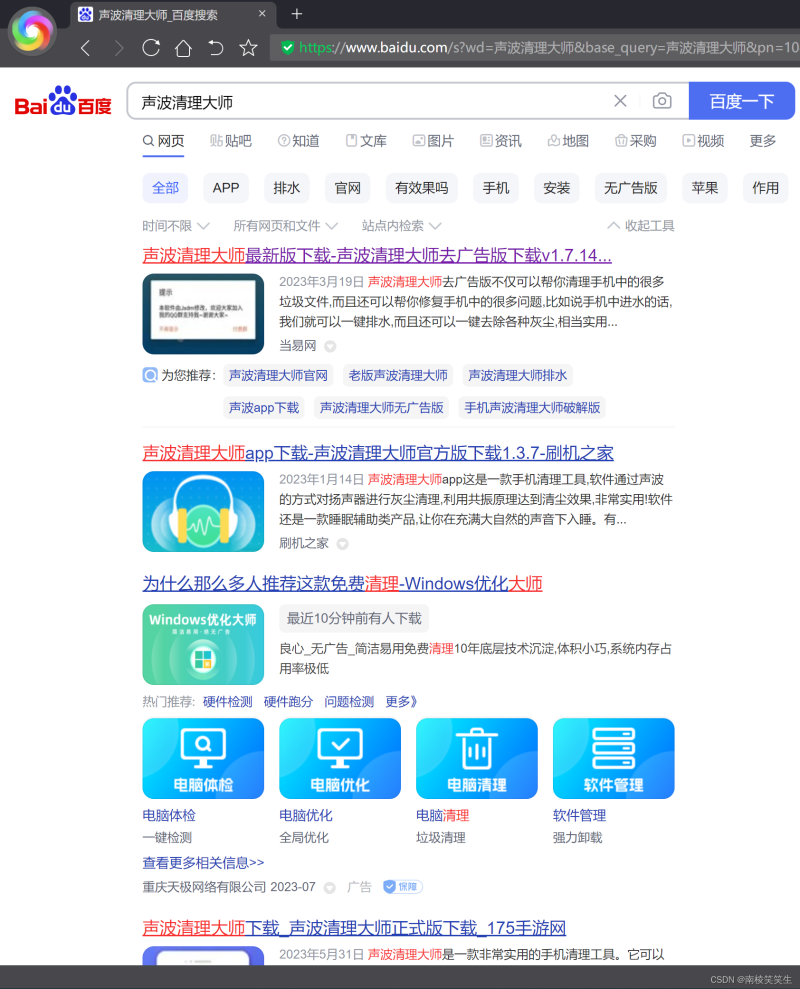This screenshot has width=800, height=989.
Task: Open the 声波清理大师去广告版下载 result link
Action: (377, 255)
